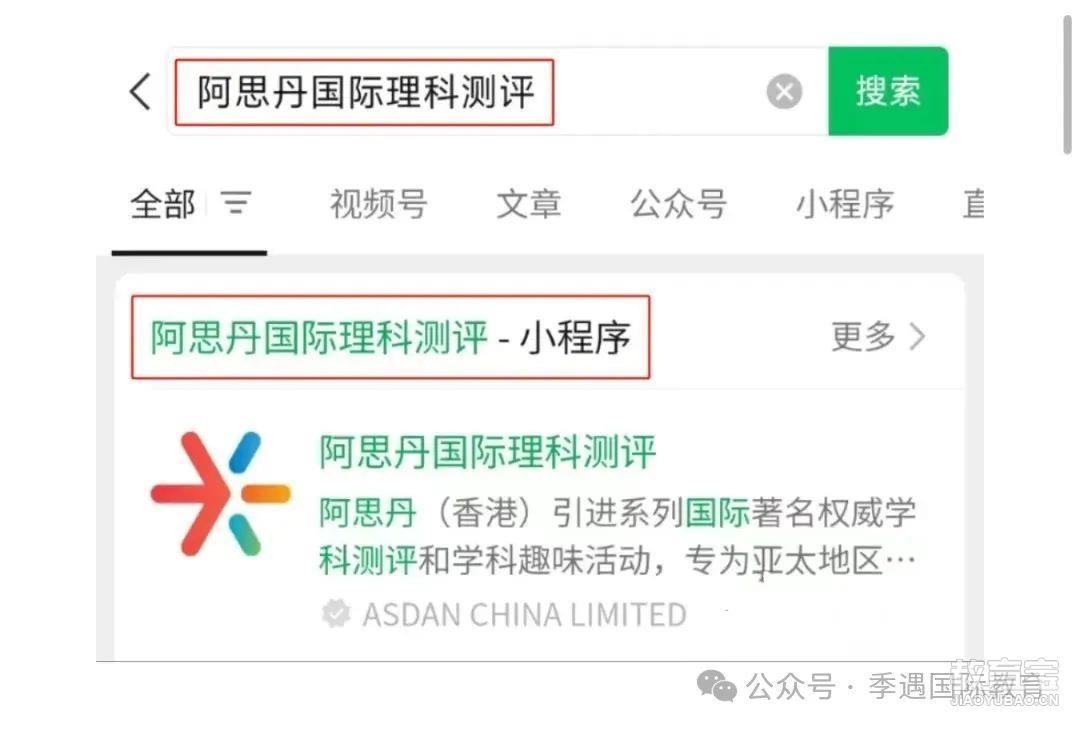The height and width of the screenshot is (729, 1080).
Task: Open the green 阿思丹国际理科测评 result title
Action: tap(488, 452)
